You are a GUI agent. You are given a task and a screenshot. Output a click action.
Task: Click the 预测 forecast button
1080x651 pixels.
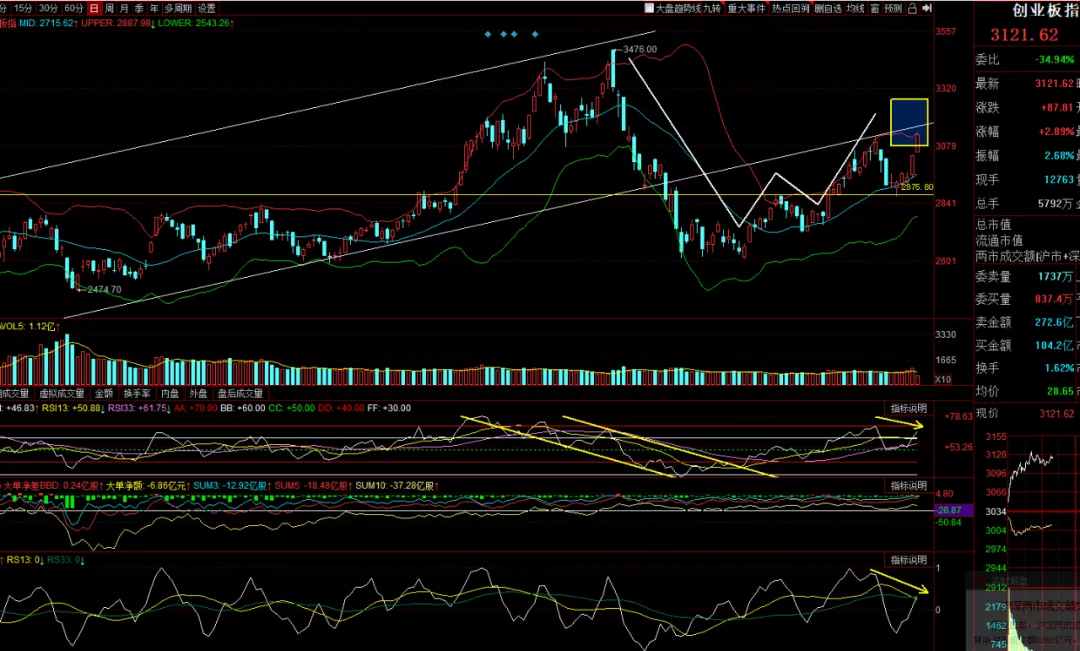pos(893,8)
